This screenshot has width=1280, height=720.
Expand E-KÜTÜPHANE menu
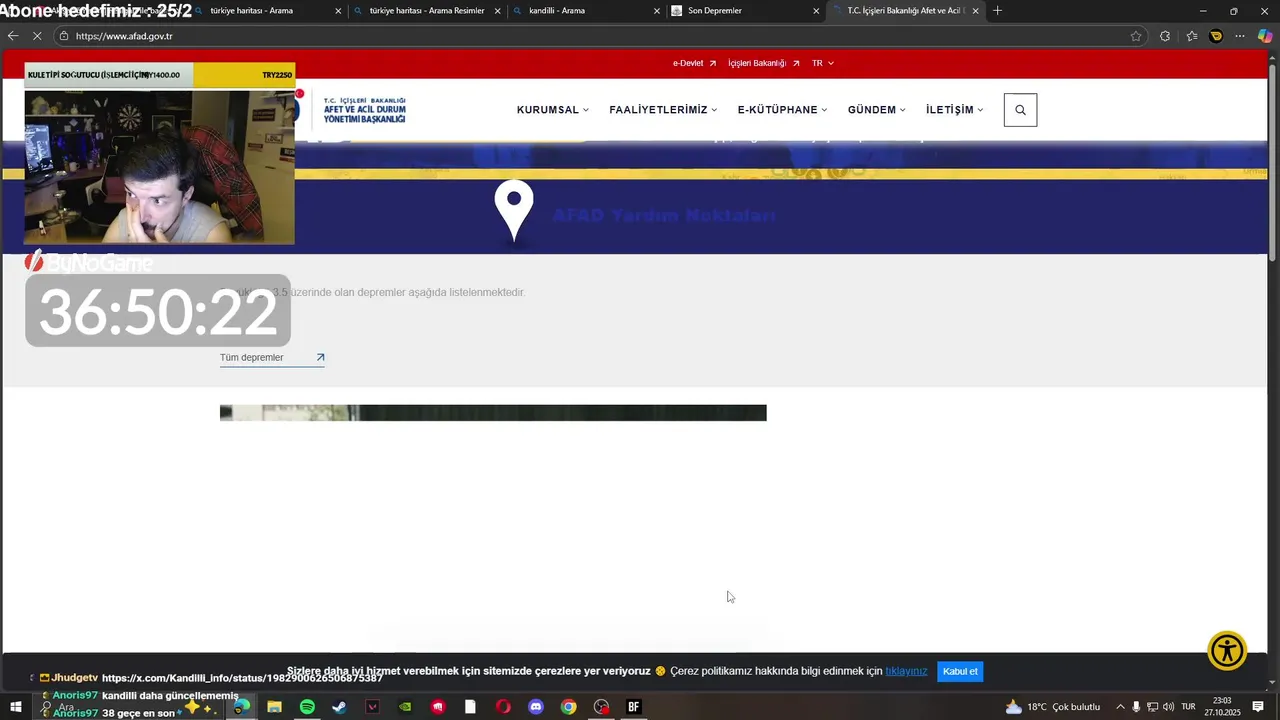point(783,110)
